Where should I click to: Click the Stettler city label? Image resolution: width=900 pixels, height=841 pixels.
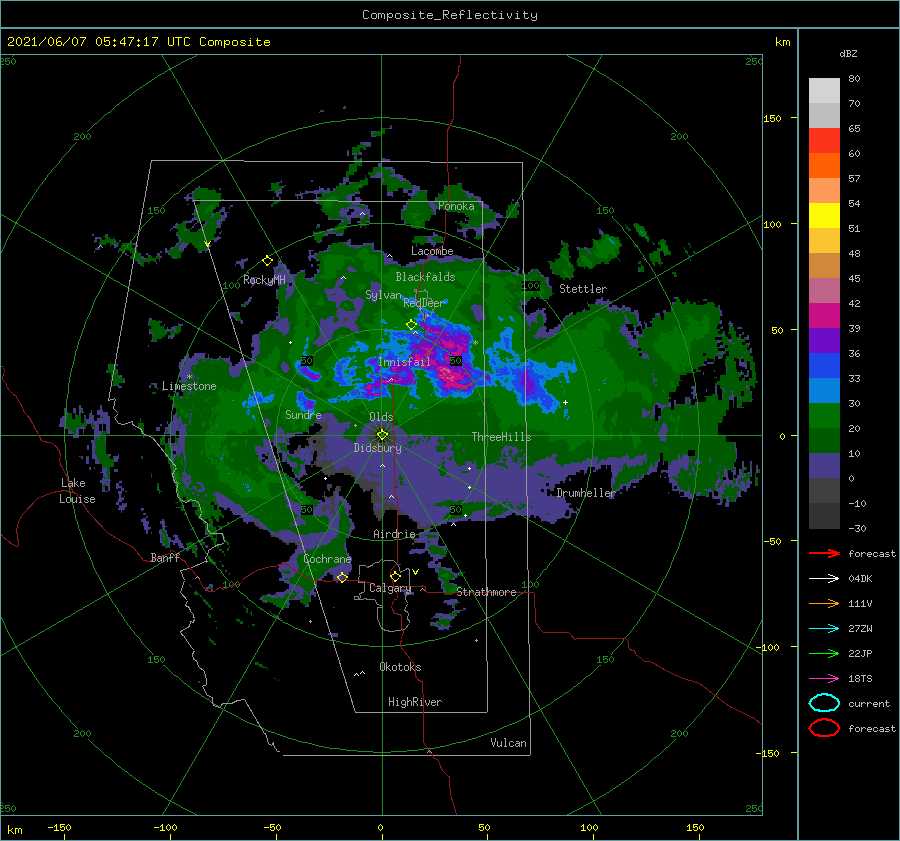[x=583, y=289]
